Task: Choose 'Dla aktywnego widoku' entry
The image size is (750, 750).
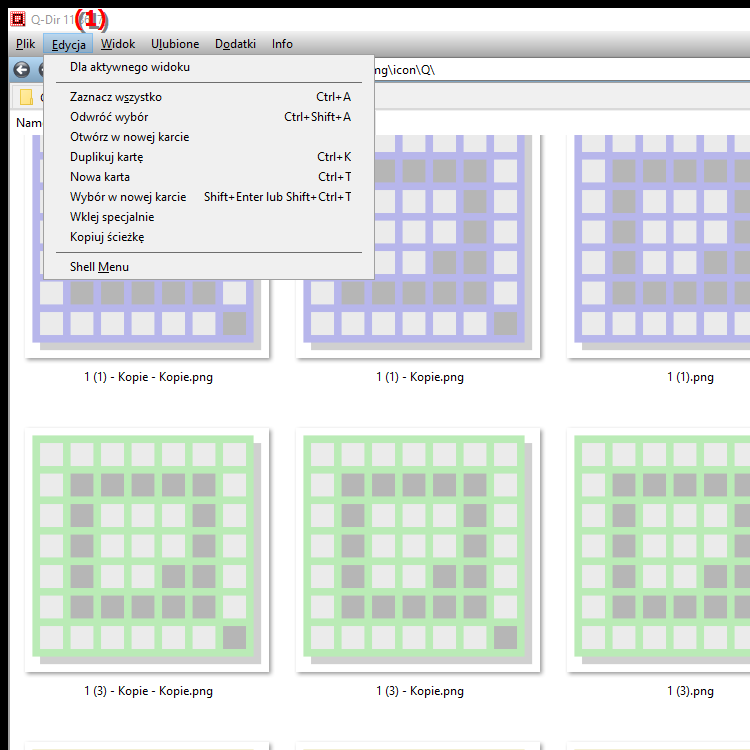Action: point(209,67)
